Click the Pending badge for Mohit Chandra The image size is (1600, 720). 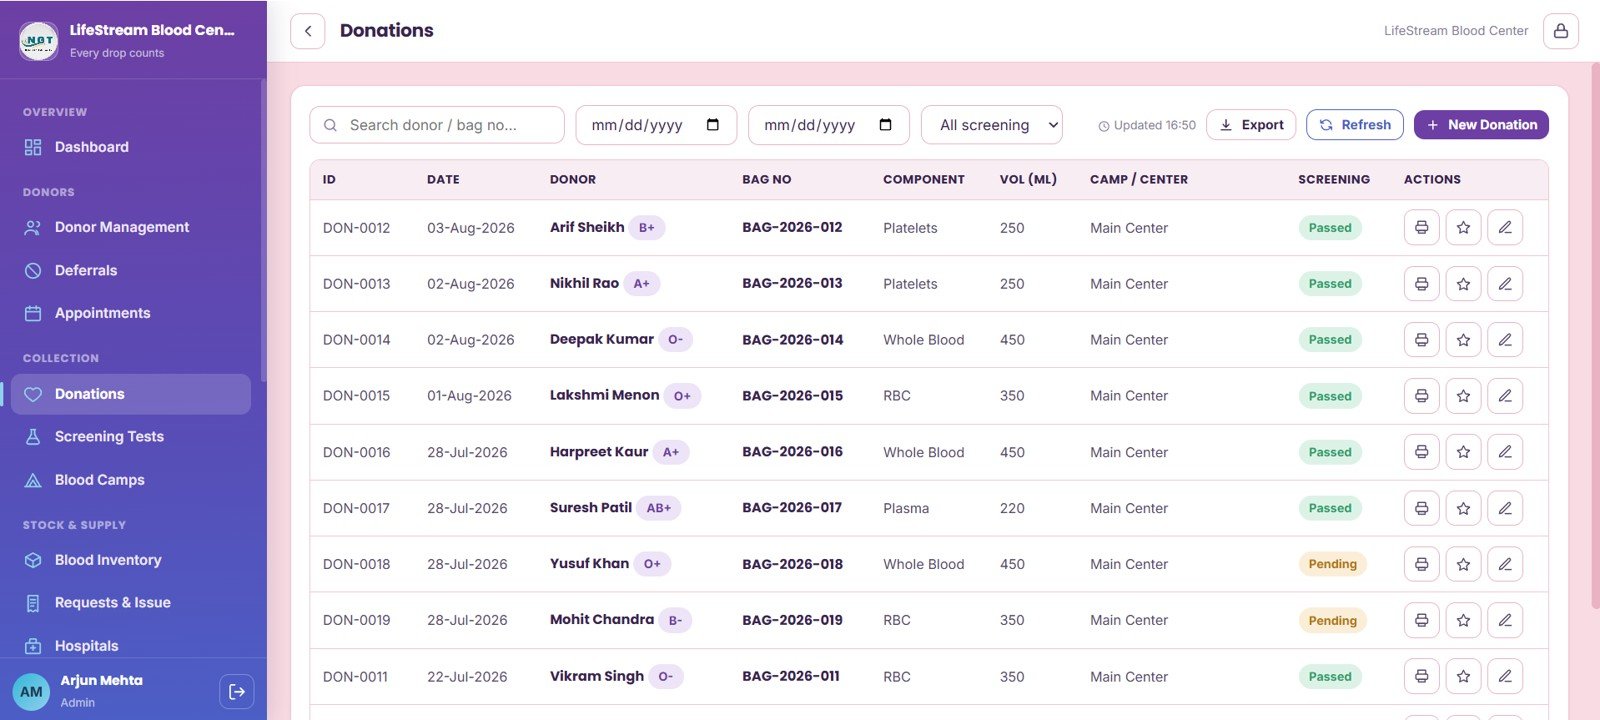tap(1332, 620)
